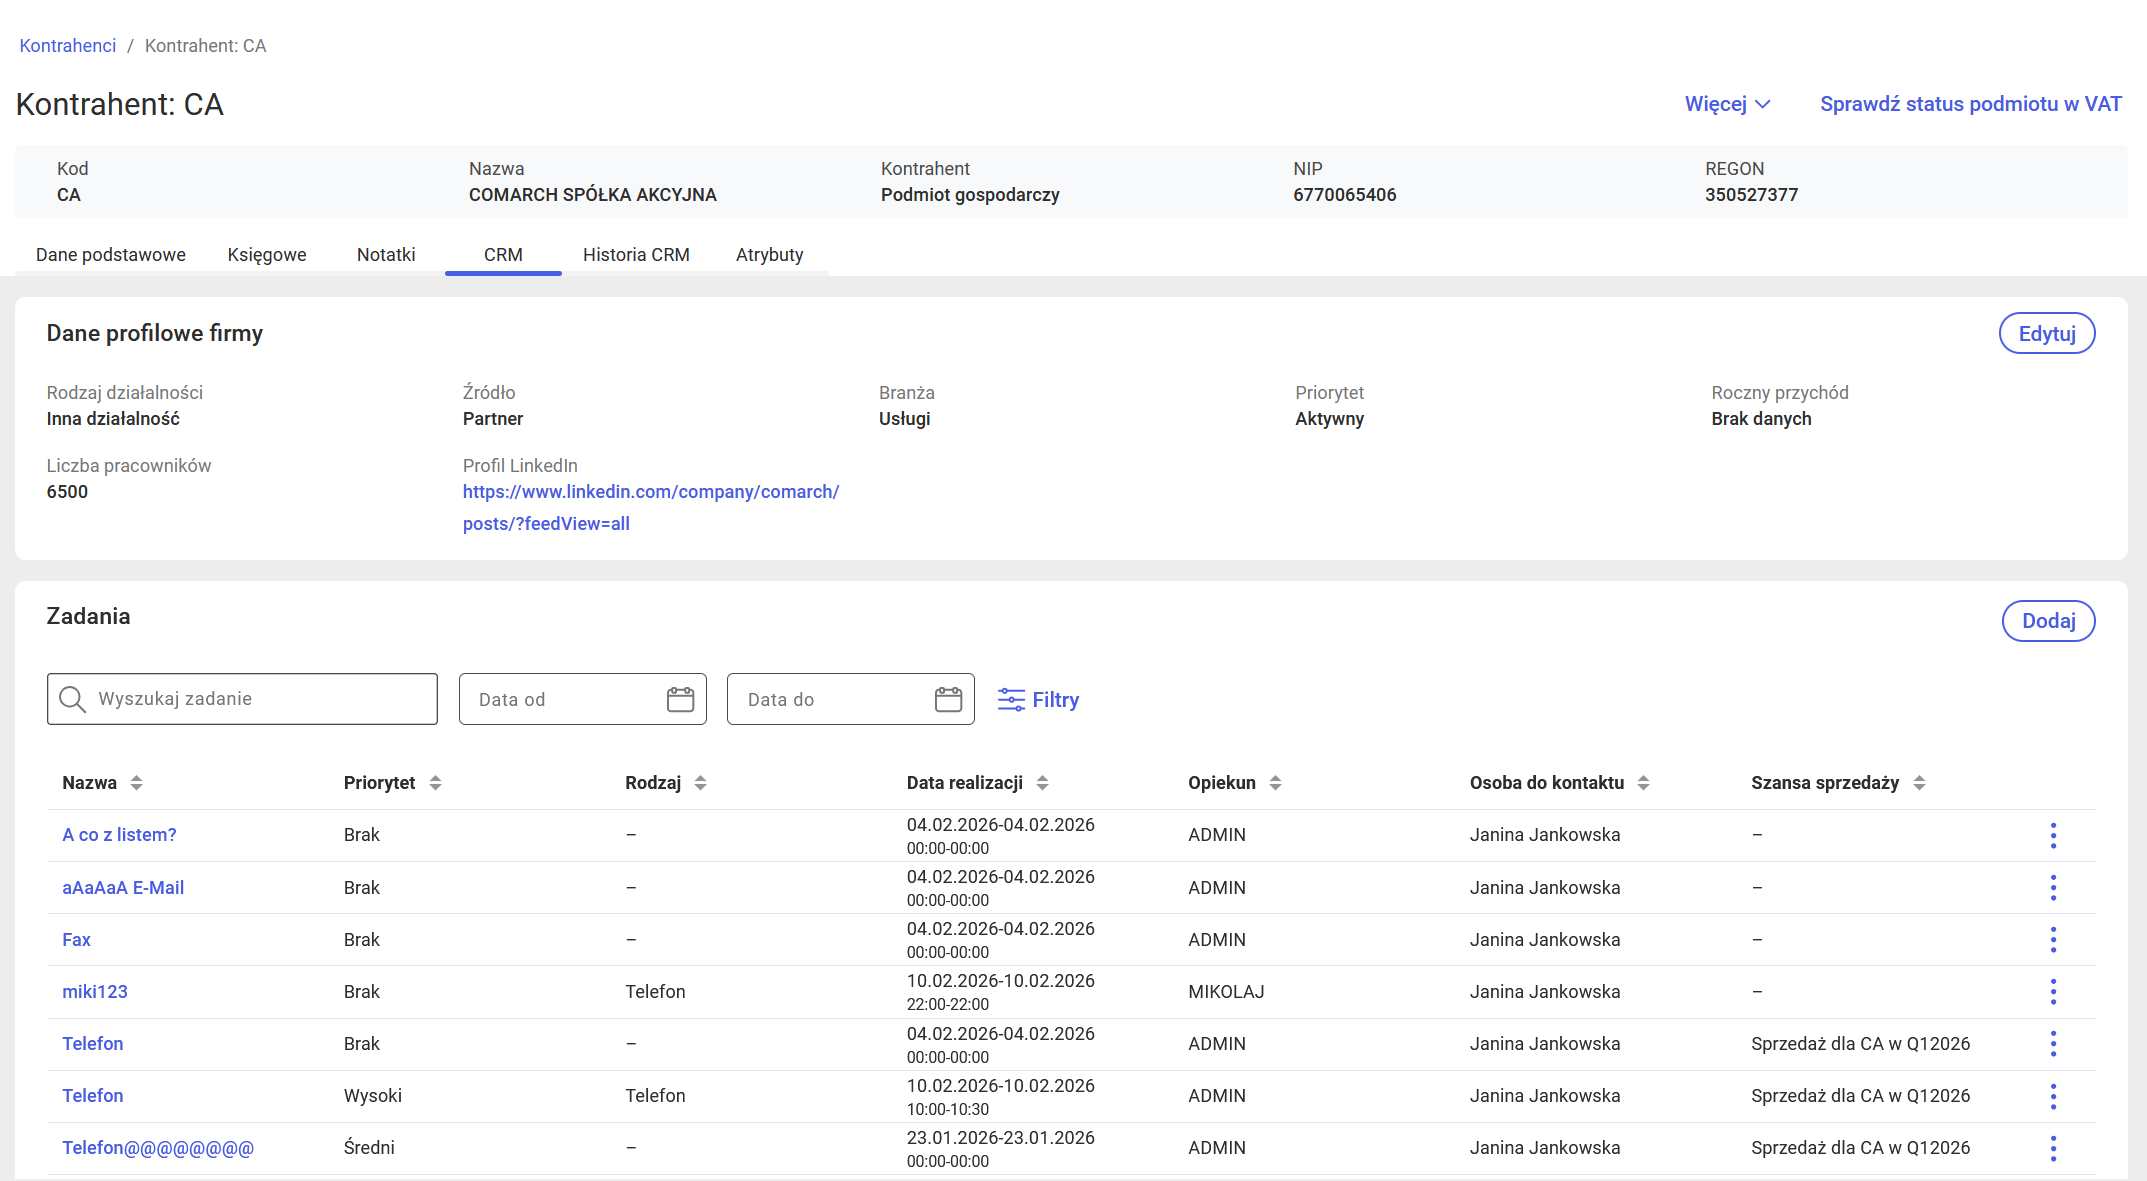Click Sprawdź status podmiotu w VAT
2147x1181 pixels.
[x=1971, y=103]
